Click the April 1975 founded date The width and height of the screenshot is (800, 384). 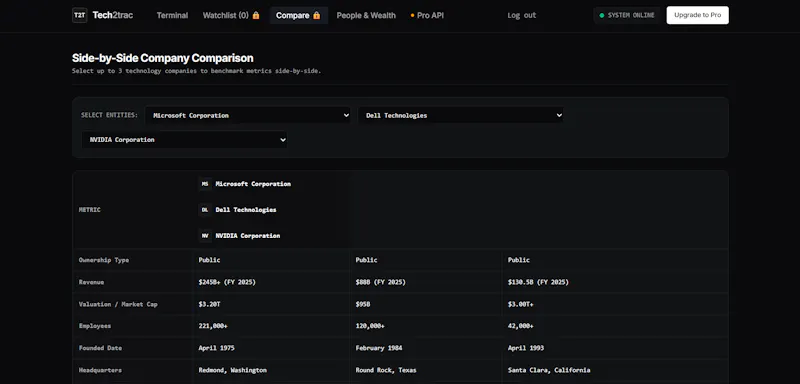coord(216,348)
